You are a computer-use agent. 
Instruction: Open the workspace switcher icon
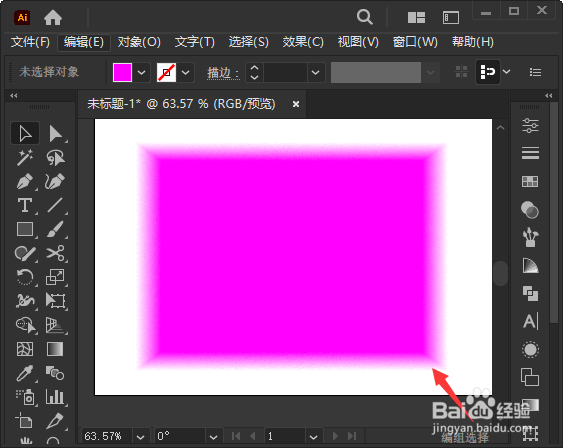point(451,17)
